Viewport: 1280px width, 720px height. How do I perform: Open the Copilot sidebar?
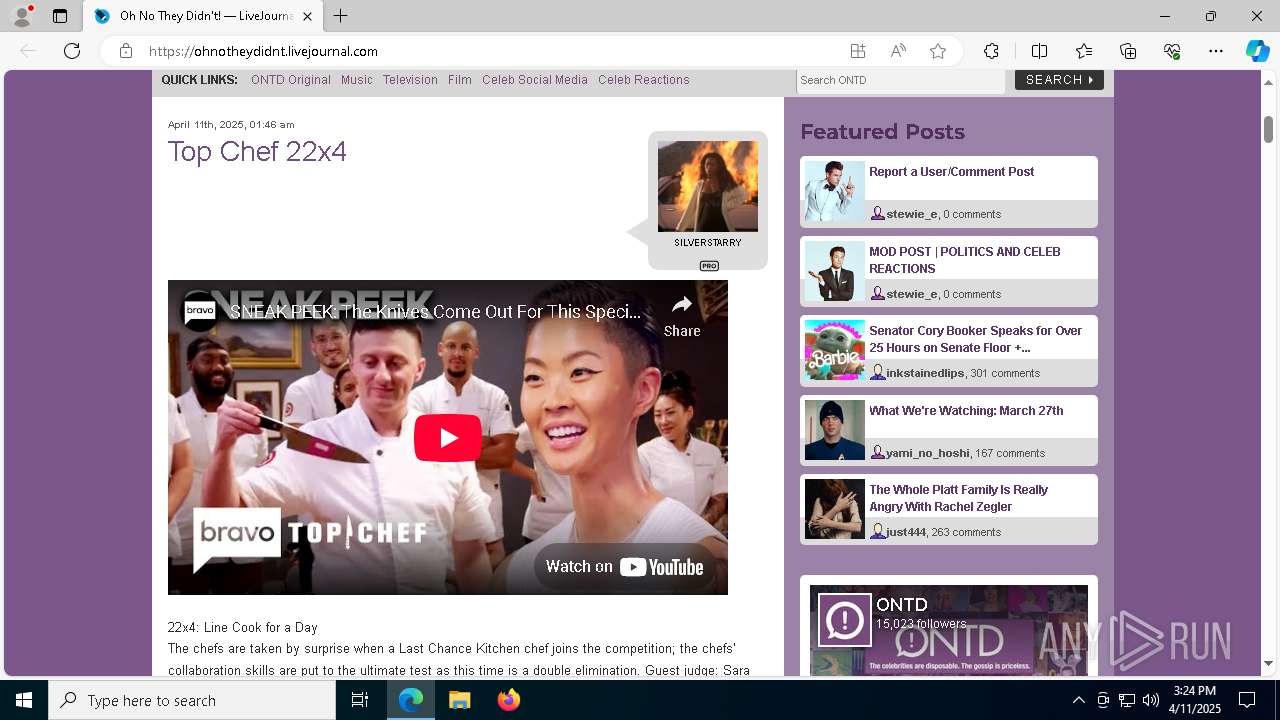[x=1257, y=51]
